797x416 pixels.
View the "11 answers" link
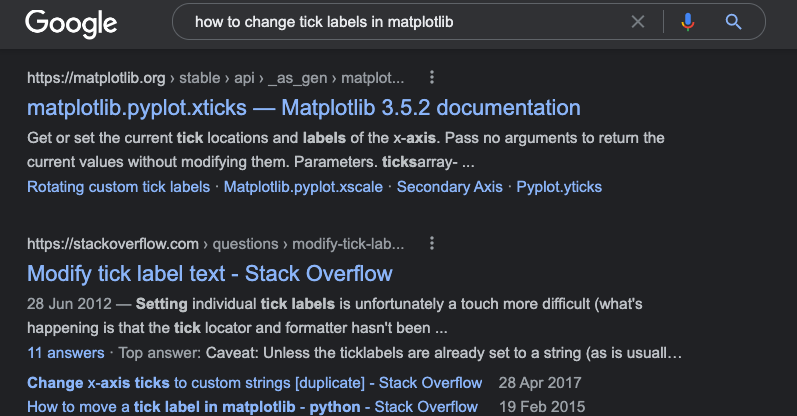pos(65,353)
